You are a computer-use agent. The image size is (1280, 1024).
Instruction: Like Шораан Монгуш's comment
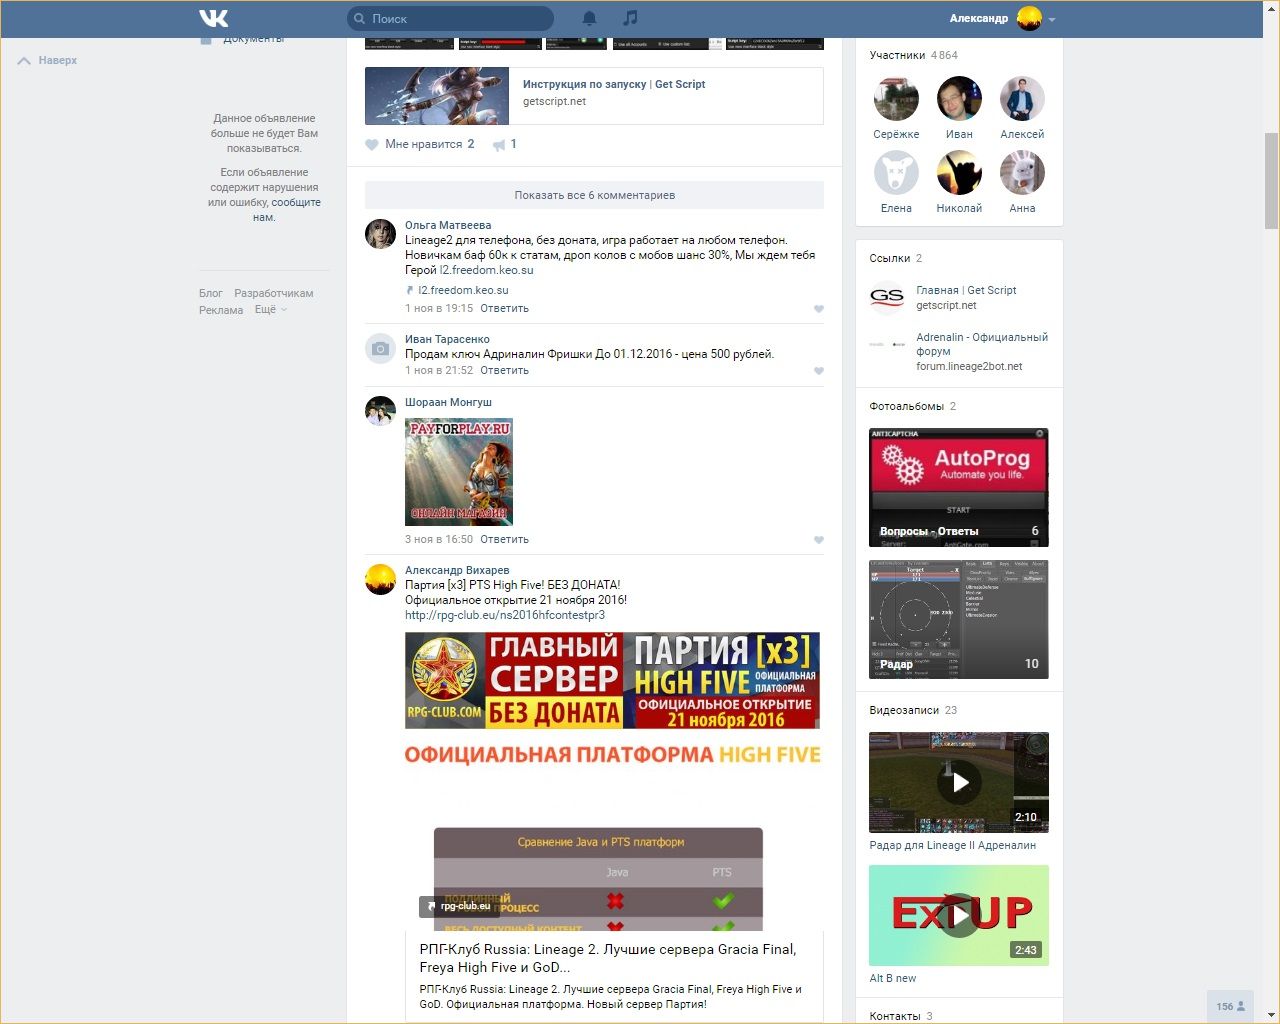click(x=818, y=540)
